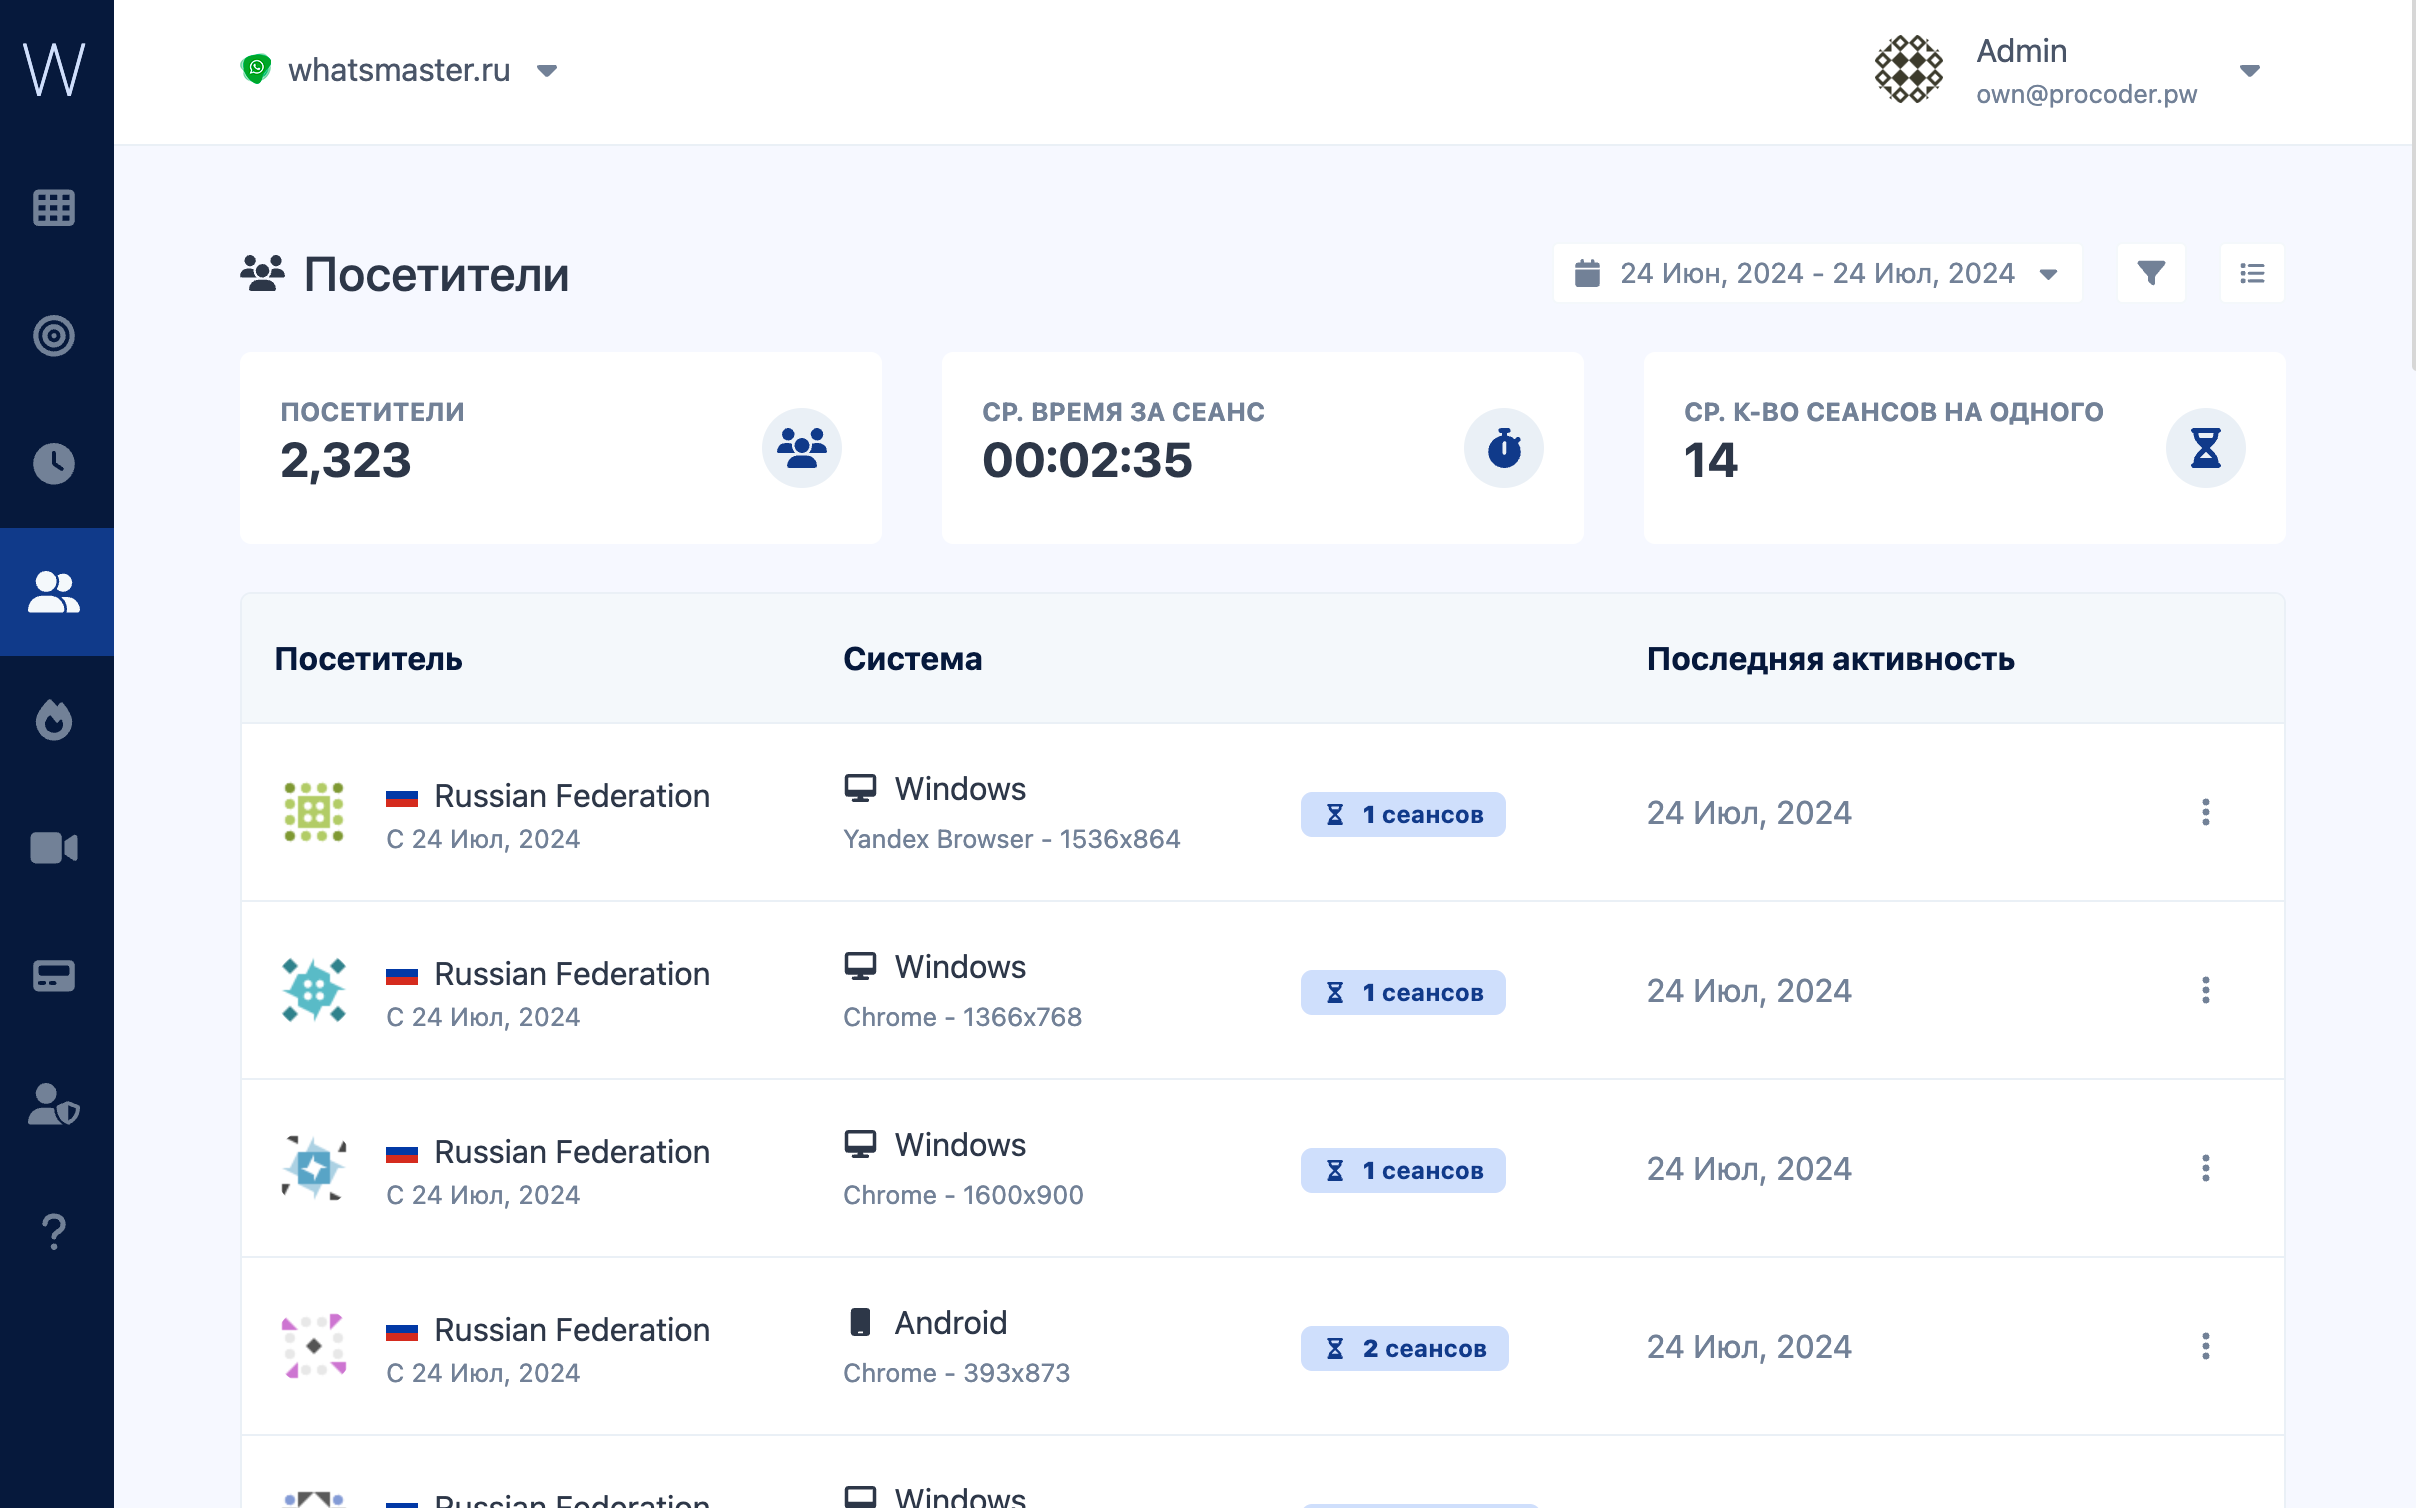Click the active Visitors sidebar icon
This screenshot has height=1508, width=2416.
[54, 592]
